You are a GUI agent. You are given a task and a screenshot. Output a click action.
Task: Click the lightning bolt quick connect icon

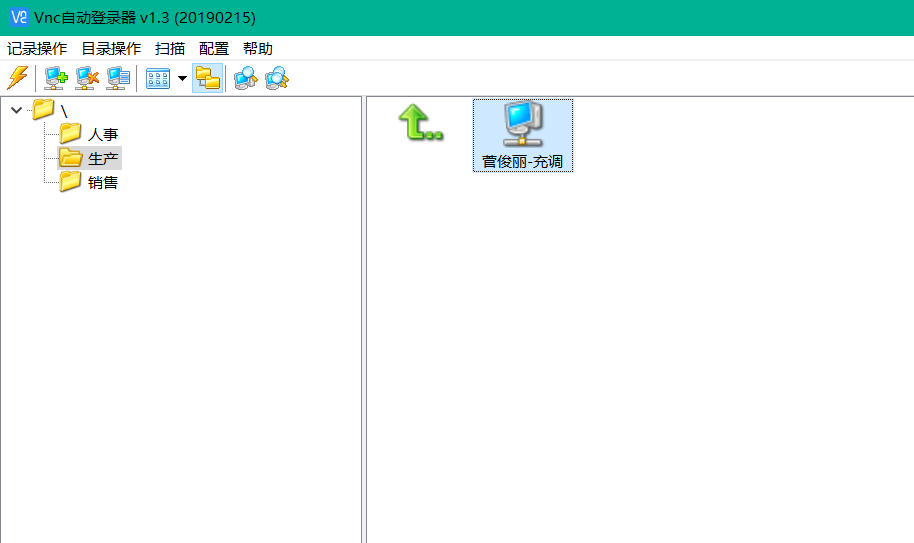click(17, 78)
